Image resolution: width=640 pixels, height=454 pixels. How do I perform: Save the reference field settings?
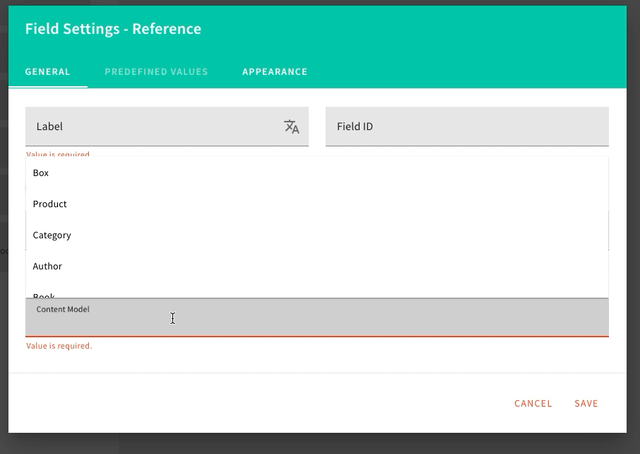click(x=586, y=403)
